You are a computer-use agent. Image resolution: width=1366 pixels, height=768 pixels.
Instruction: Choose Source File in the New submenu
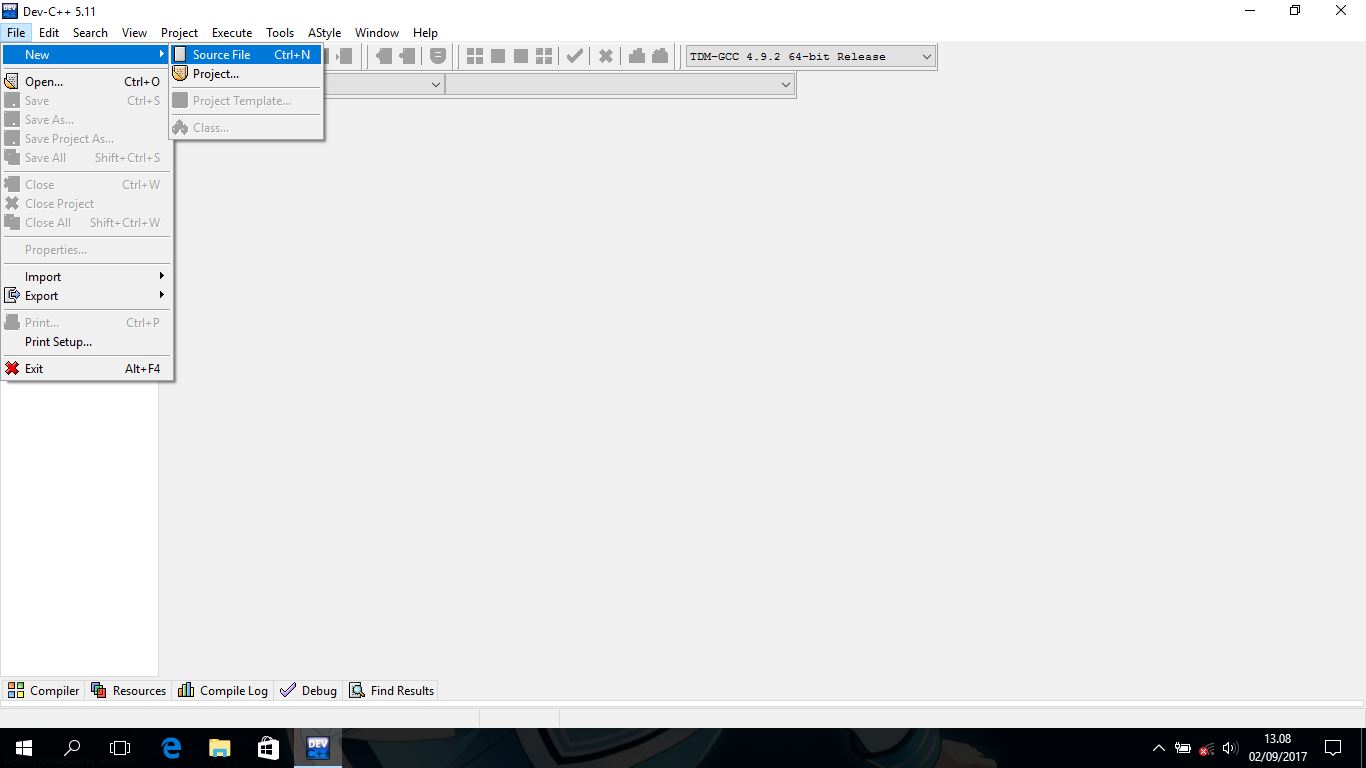click(x=246, y=55)
